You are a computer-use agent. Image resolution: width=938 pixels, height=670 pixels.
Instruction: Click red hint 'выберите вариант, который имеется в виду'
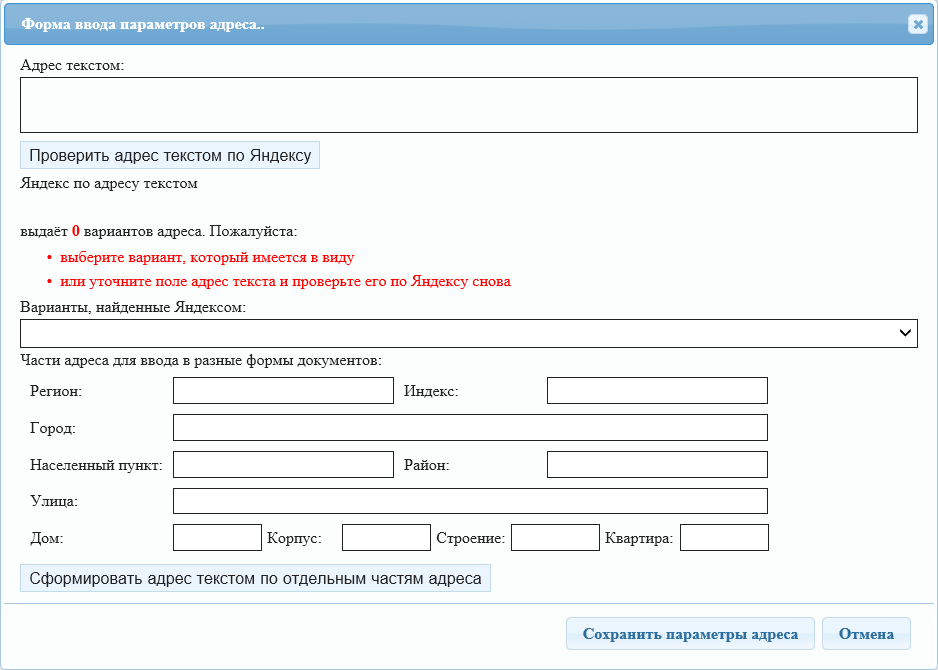click(x=207, y=257)
